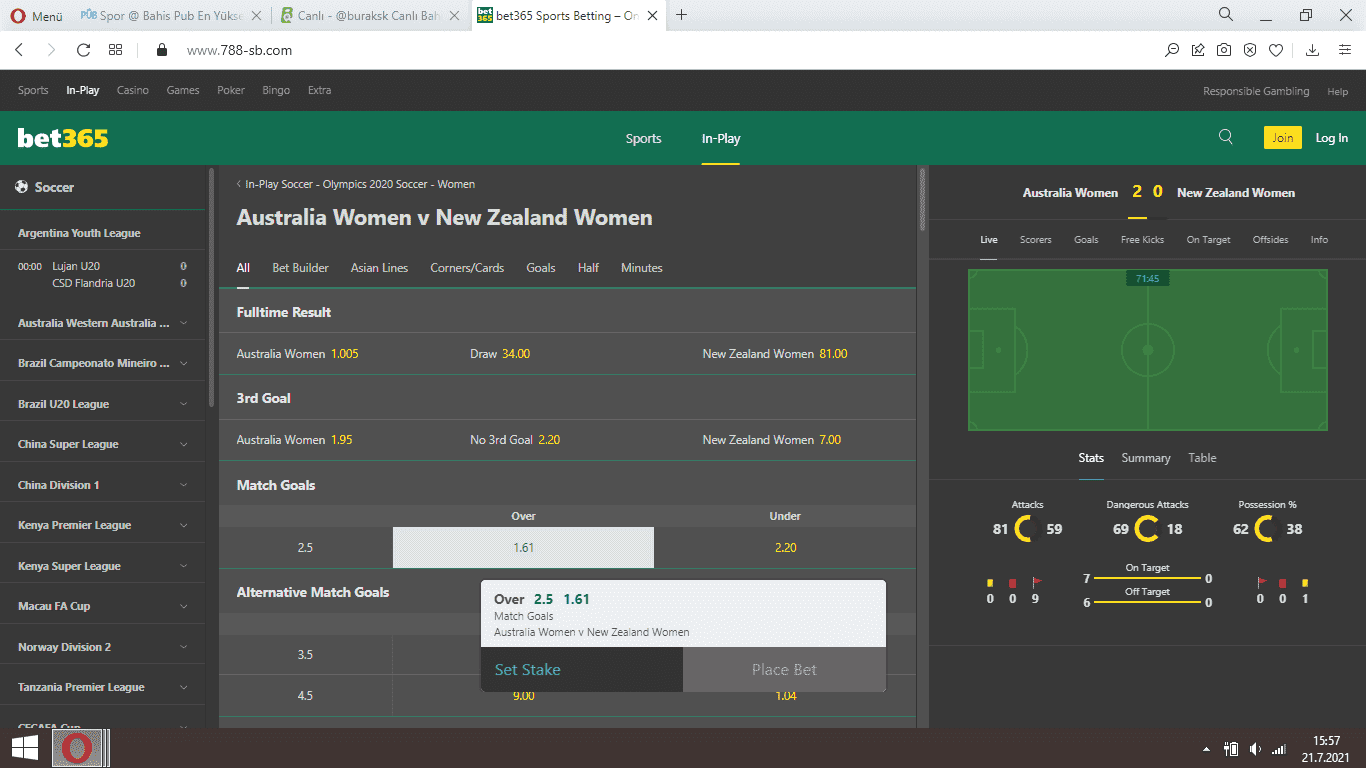
Task: Expand Tanzania Premier League chevron
Action: pyautogui.click(x=184, y=687)
